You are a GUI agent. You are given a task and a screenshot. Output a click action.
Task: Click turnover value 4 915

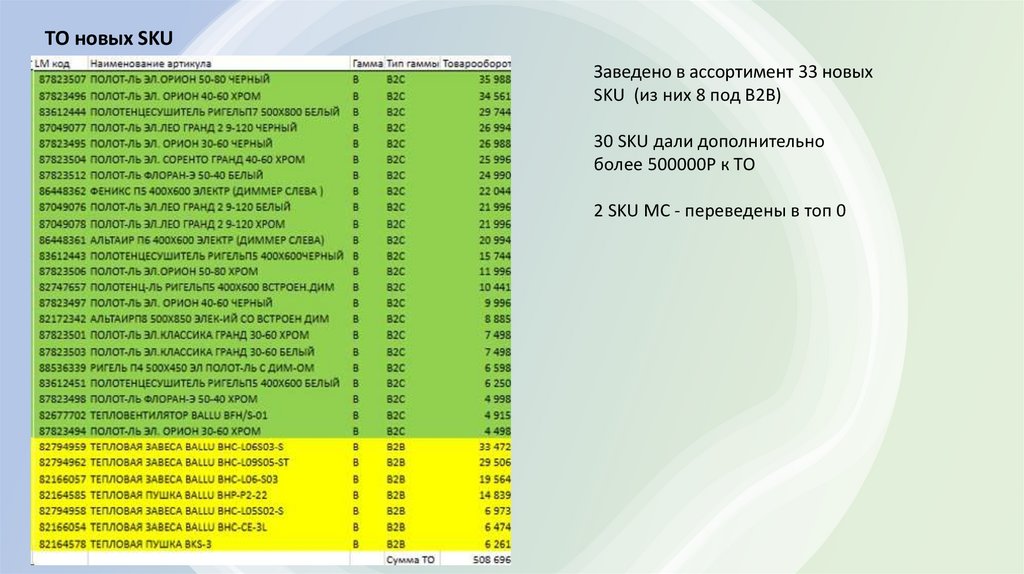tap(497, 415)
